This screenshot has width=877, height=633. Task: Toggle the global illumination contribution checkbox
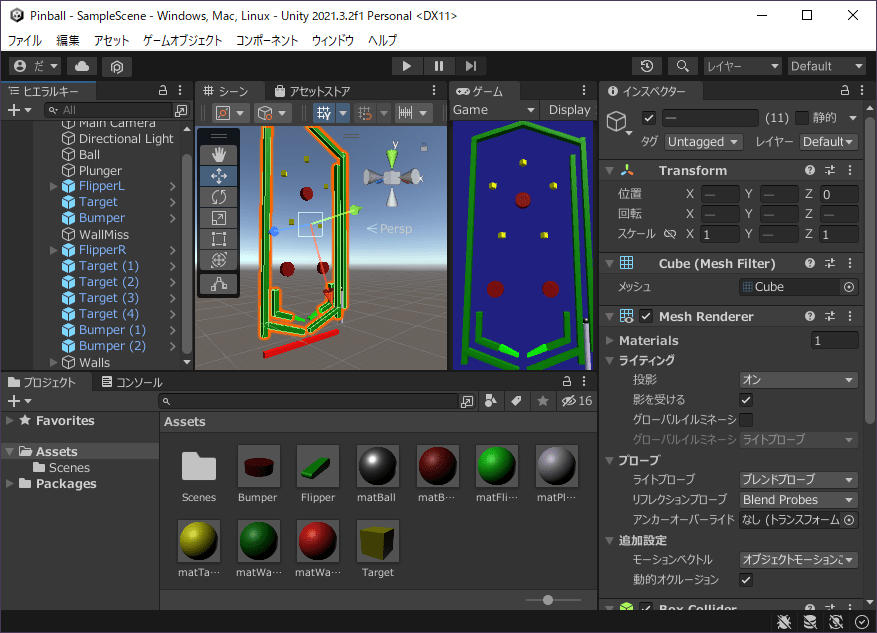coord(746,419)
